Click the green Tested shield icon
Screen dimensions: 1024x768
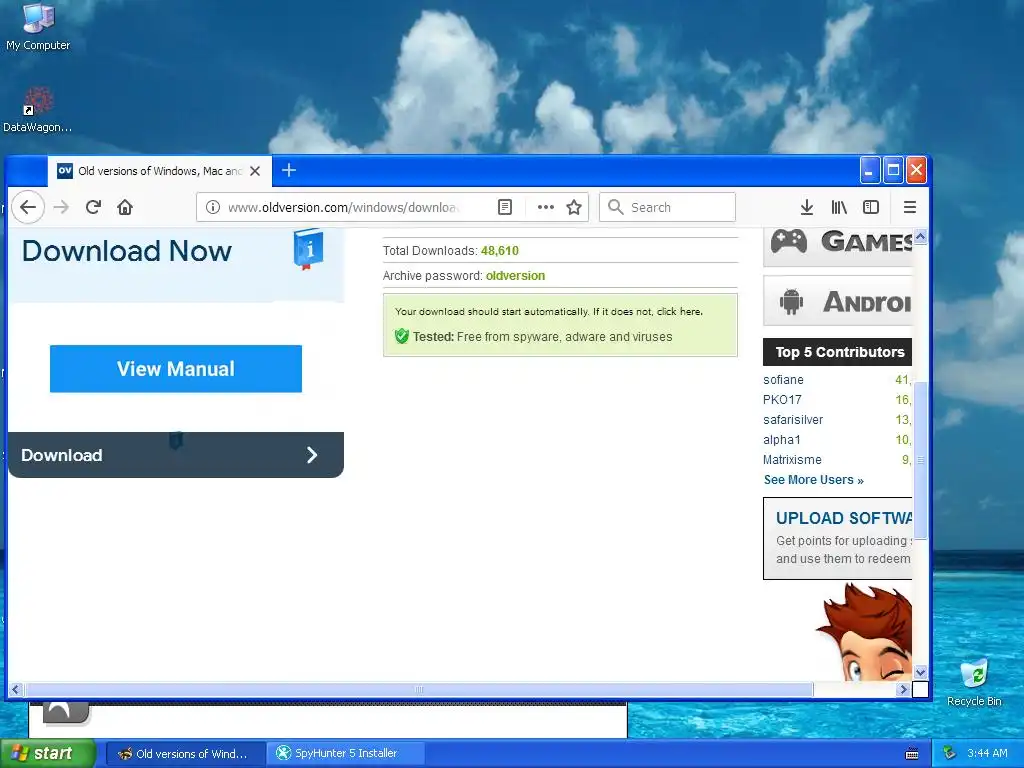pos(402,336)
